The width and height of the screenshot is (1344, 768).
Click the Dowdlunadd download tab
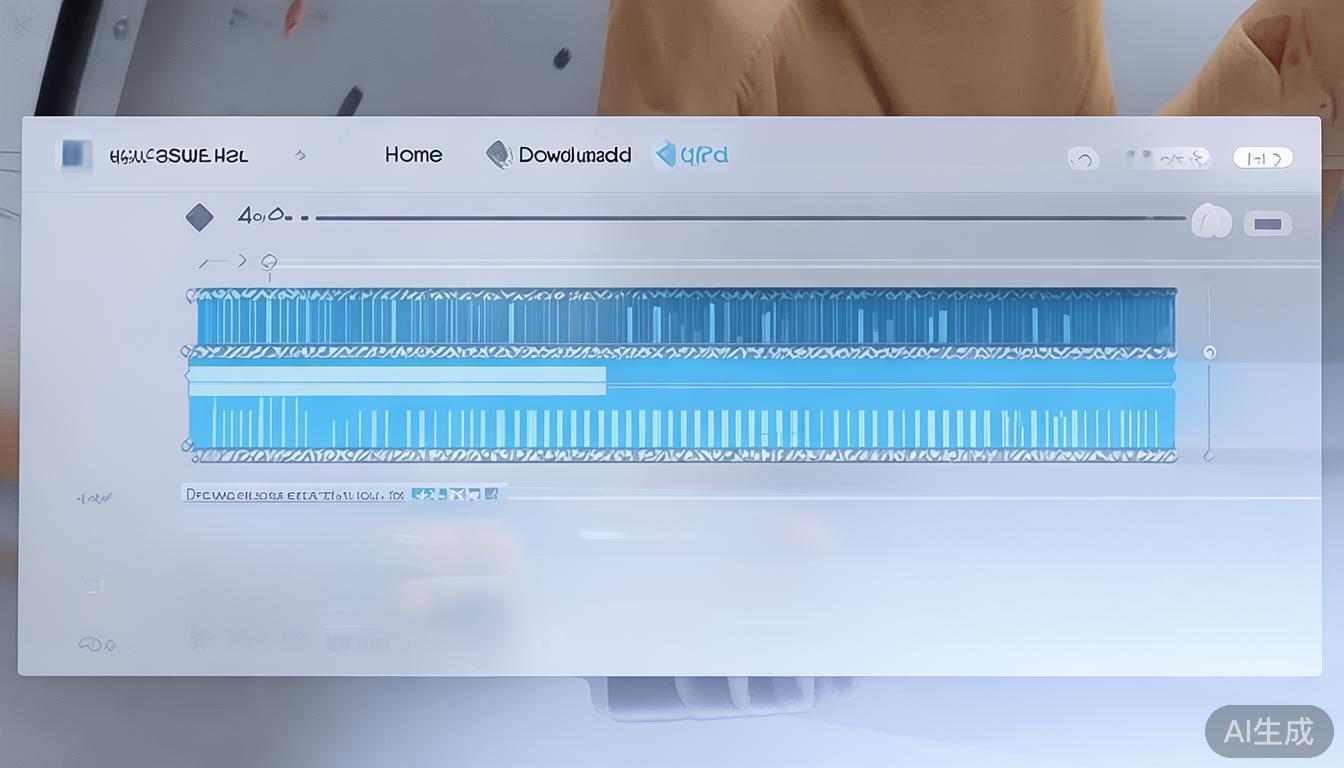tap(574, 155)
